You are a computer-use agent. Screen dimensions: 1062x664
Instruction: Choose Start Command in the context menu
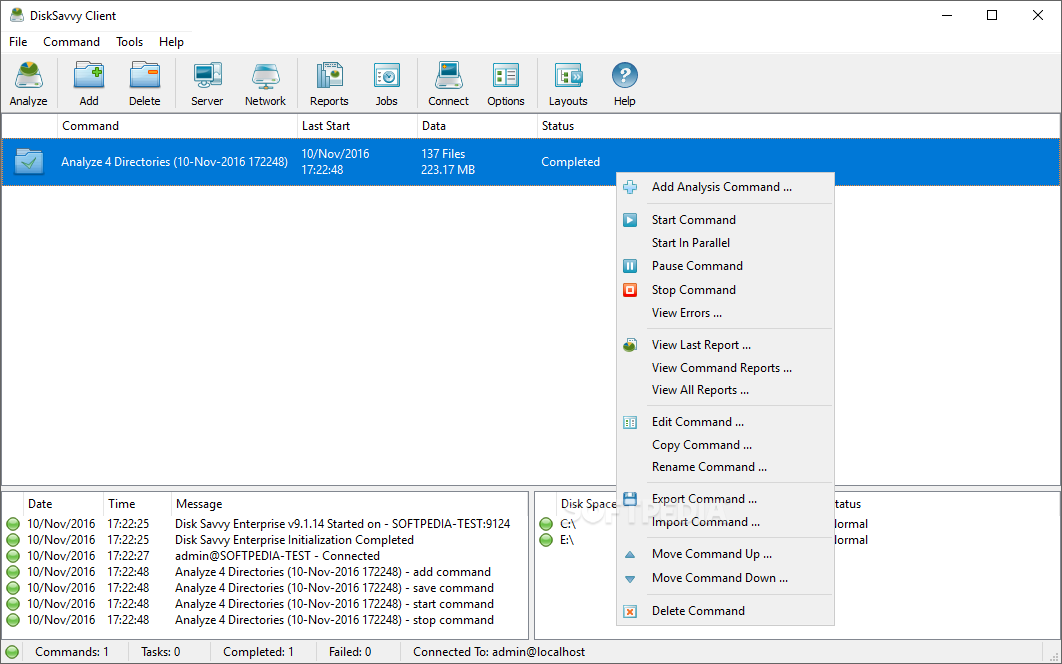tap(725, 220)
